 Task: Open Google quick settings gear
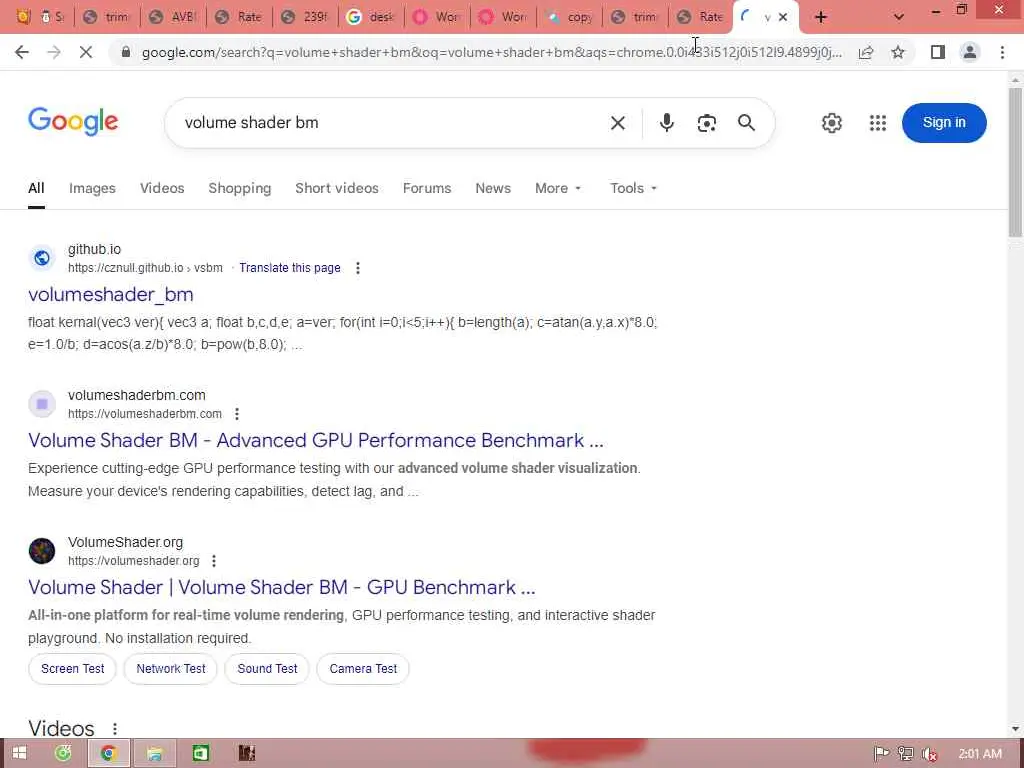pyautogui.click(x=831, y=123)
